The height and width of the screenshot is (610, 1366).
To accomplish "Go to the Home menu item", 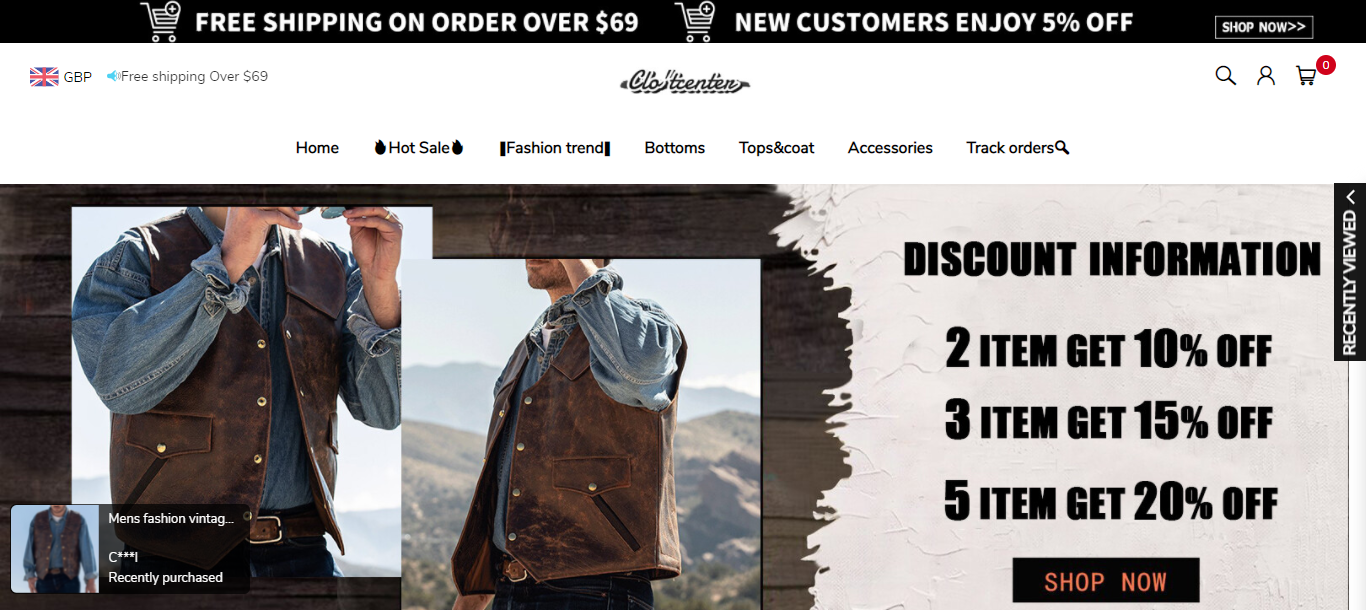I will pos(317,148).
